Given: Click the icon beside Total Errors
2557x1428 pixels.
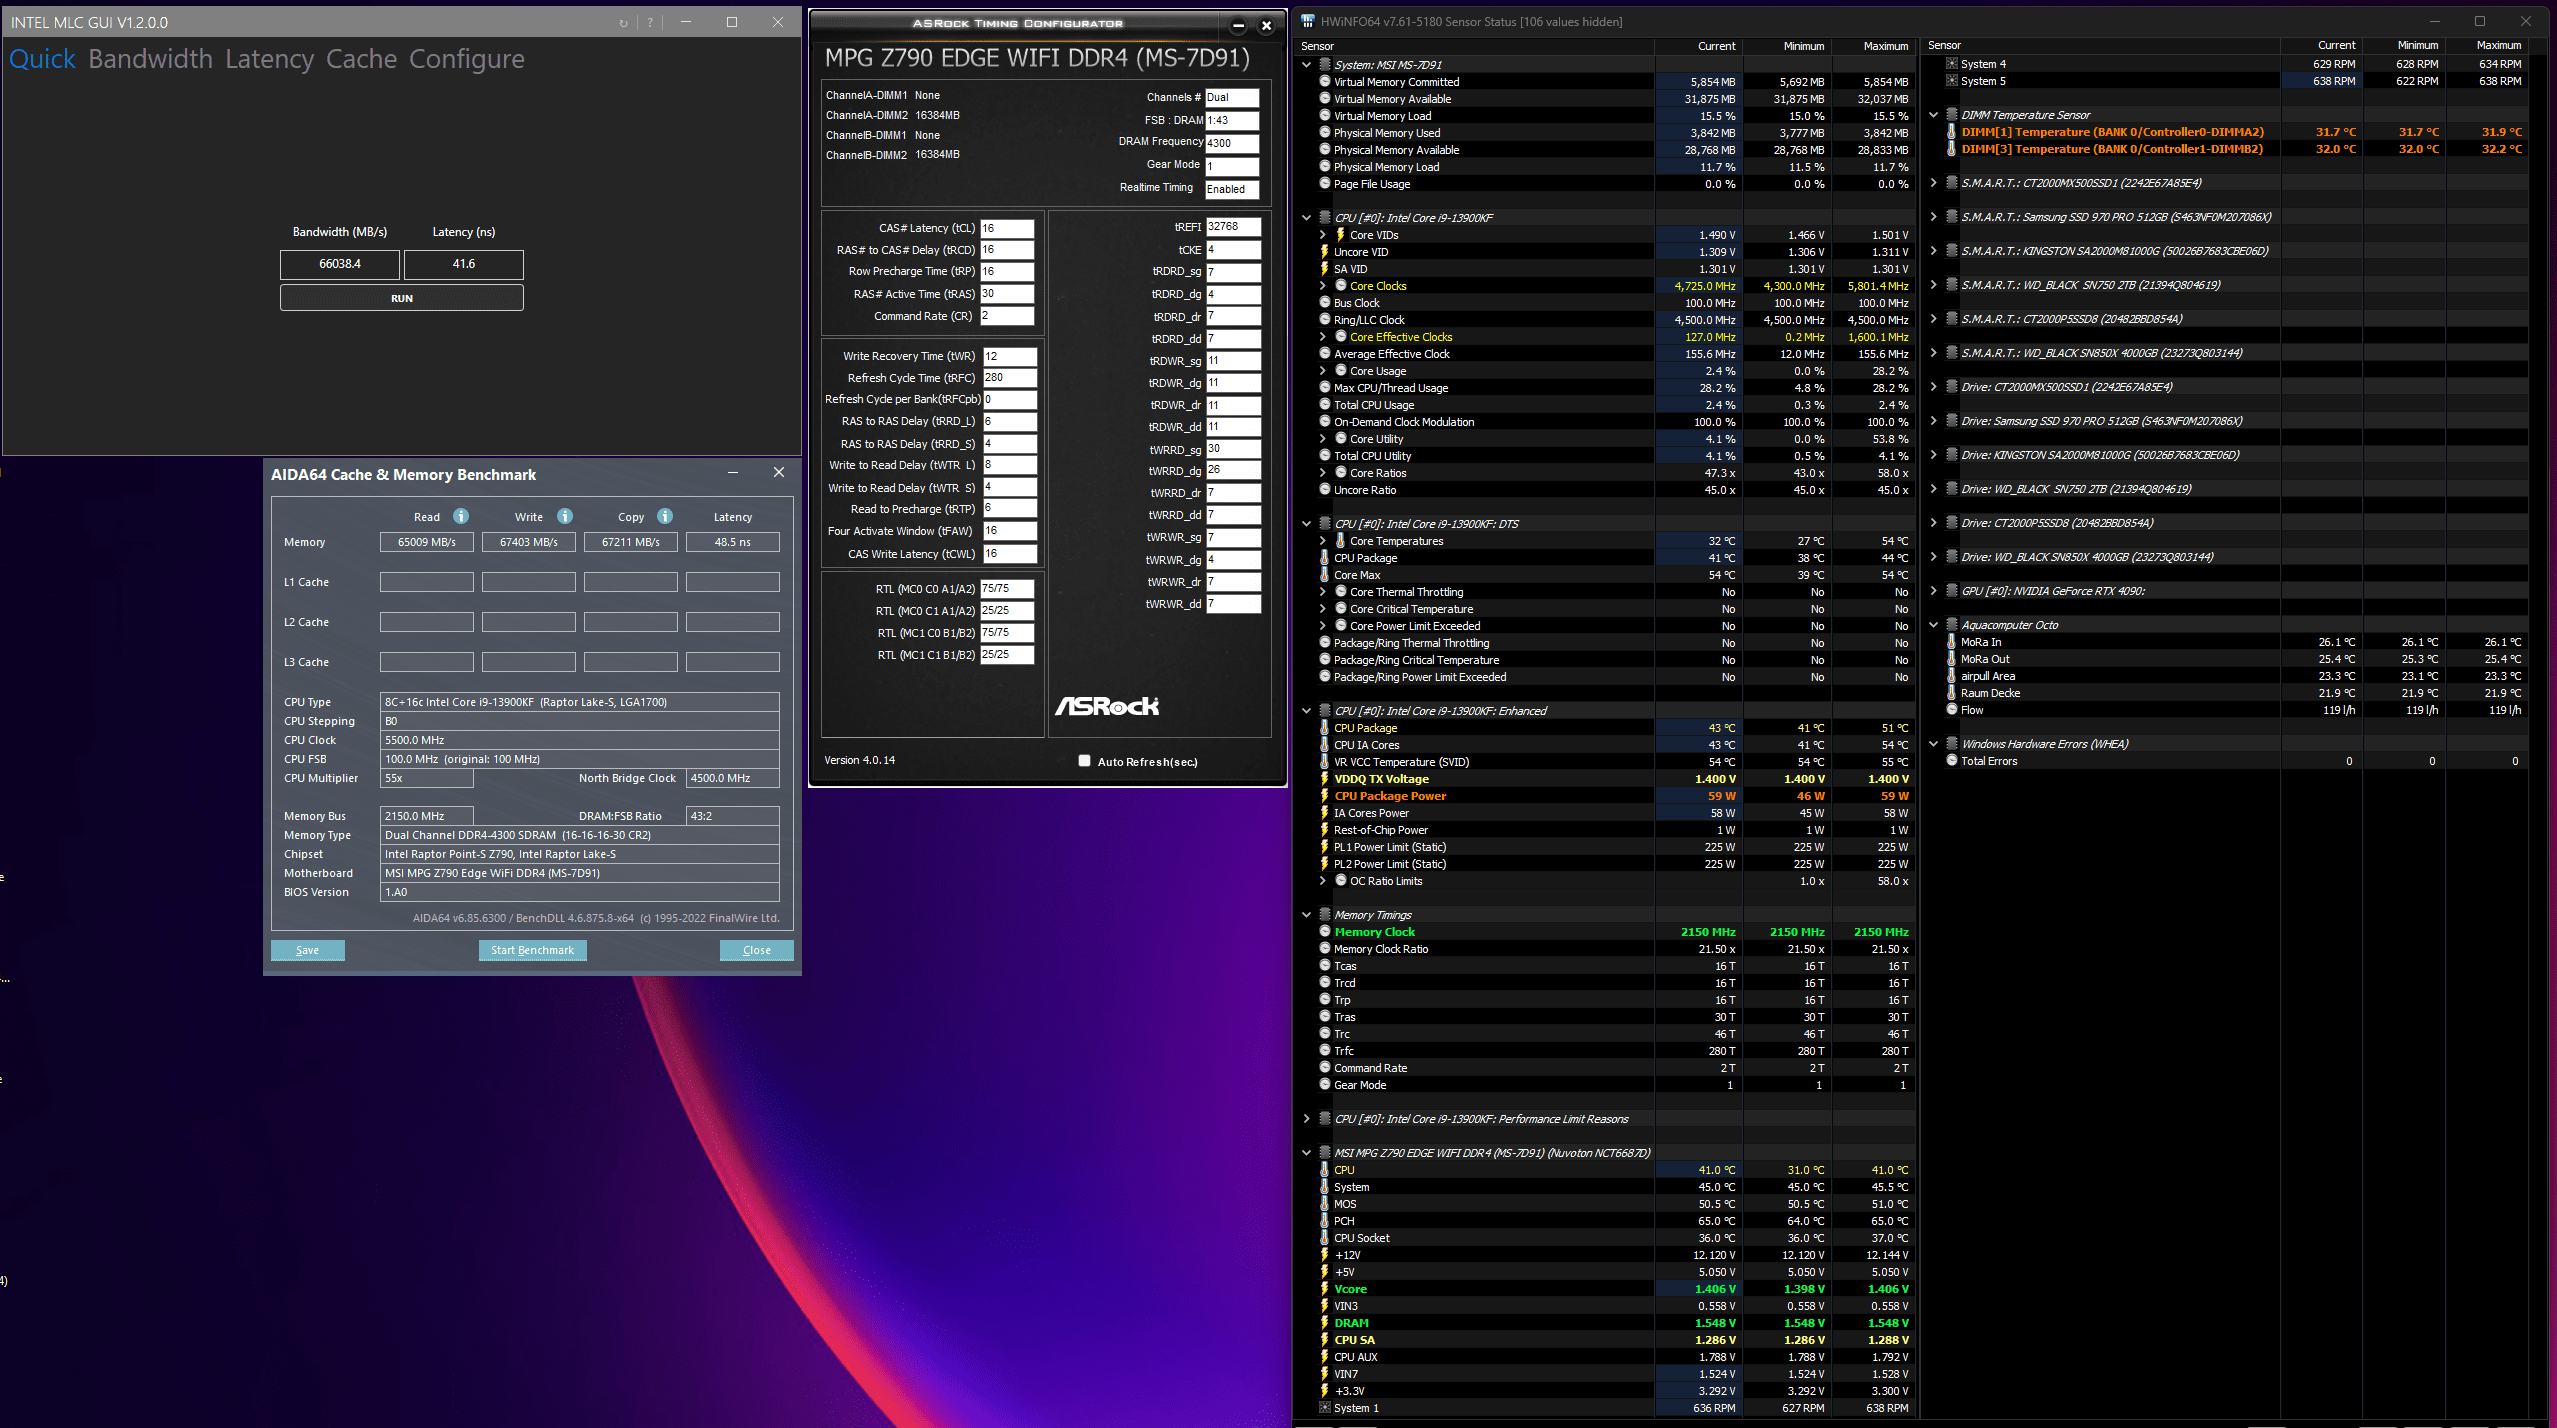Looking at the screenshot, I should (1951, 761).
